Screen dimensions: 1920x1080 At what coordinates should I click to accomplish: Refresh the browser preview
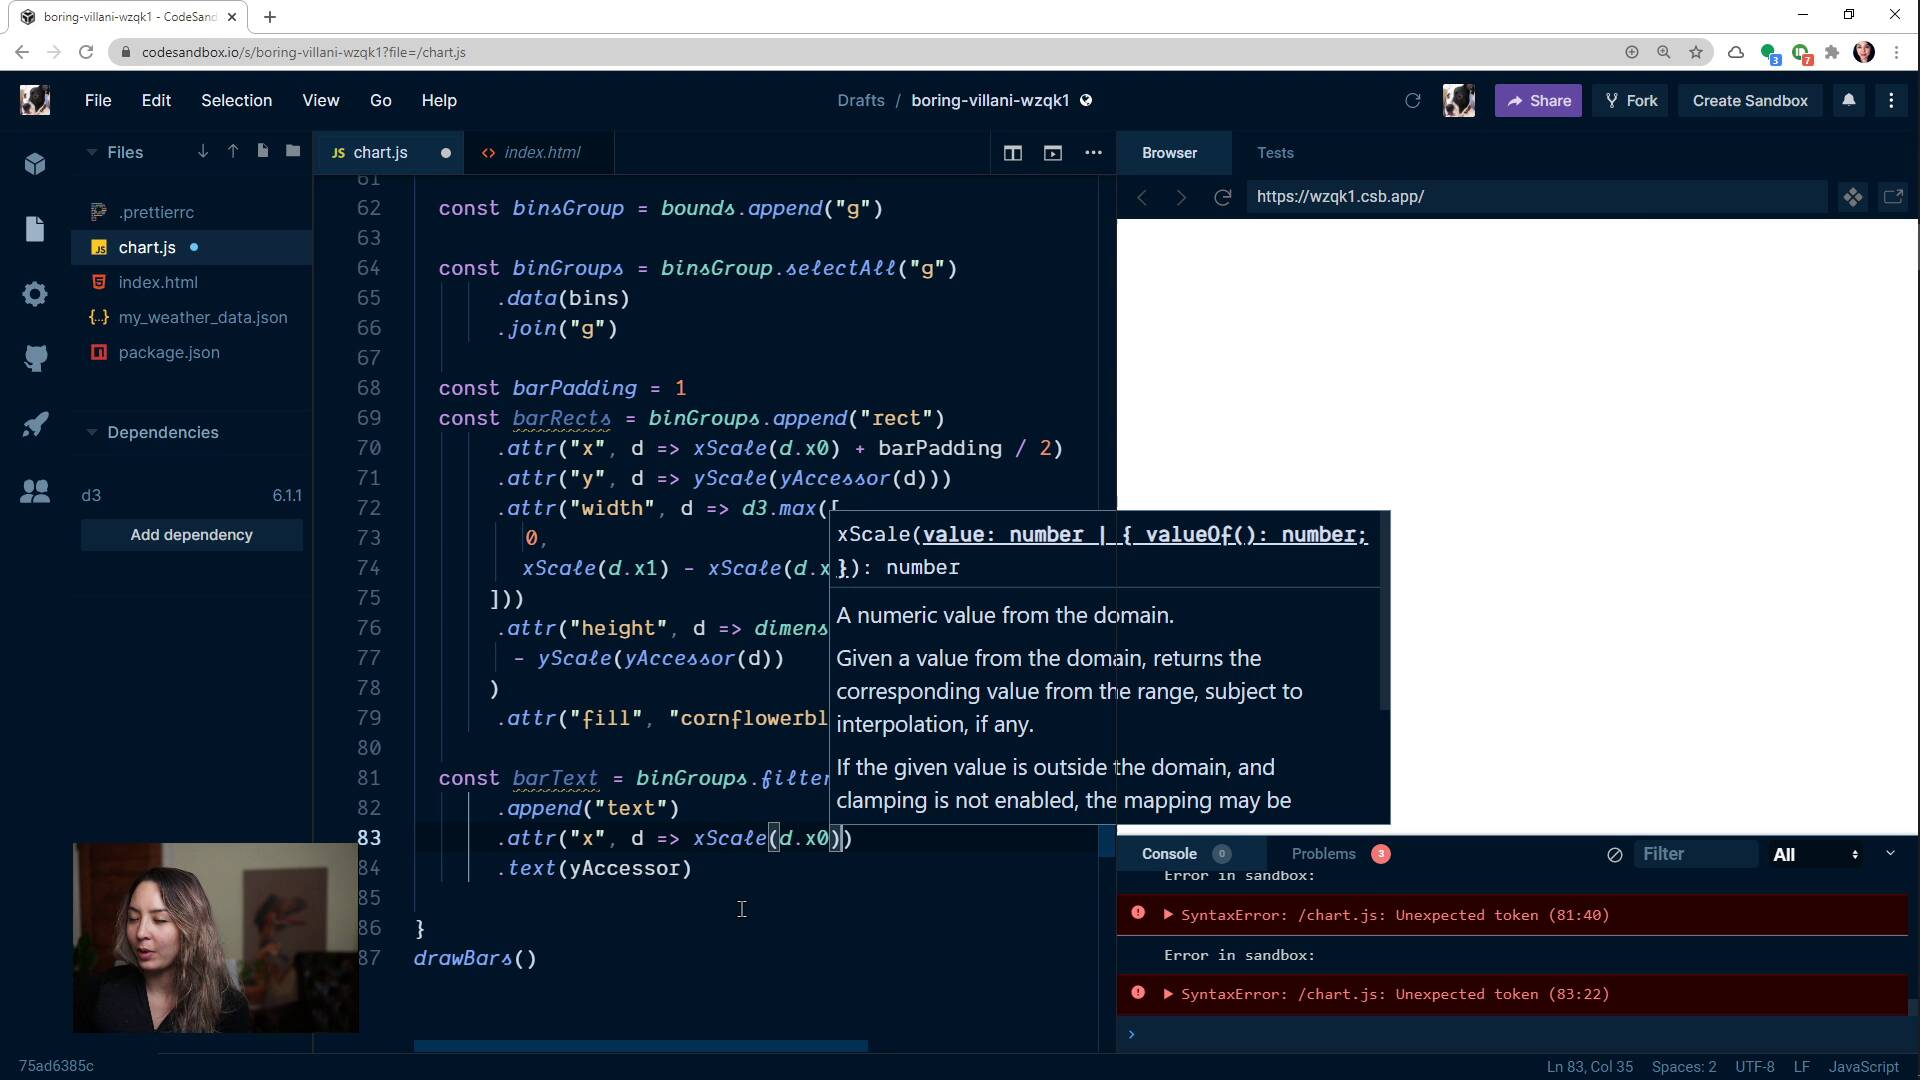[x=1223, y=197]
